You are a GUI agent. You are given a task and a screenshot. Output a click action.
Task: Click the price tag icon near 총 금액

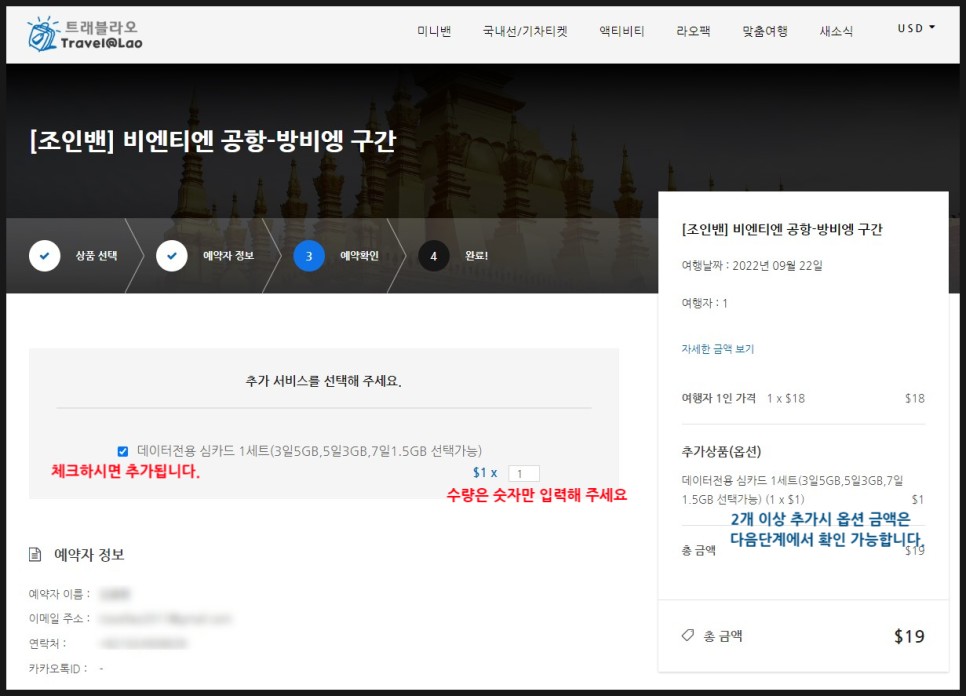687,635
